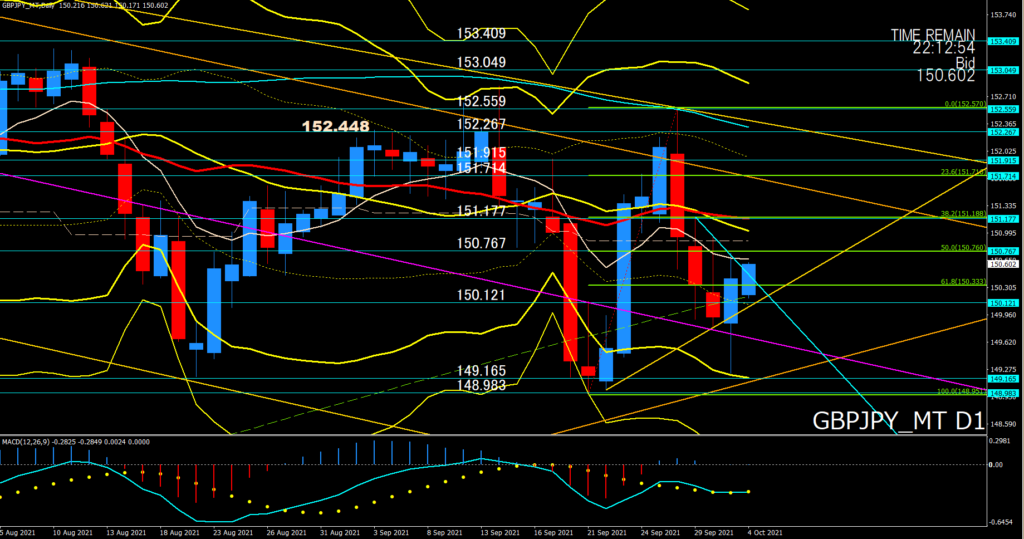Select the 149.620 price axis value
Screen dimensions: 1024x539
coord(1001,342)
